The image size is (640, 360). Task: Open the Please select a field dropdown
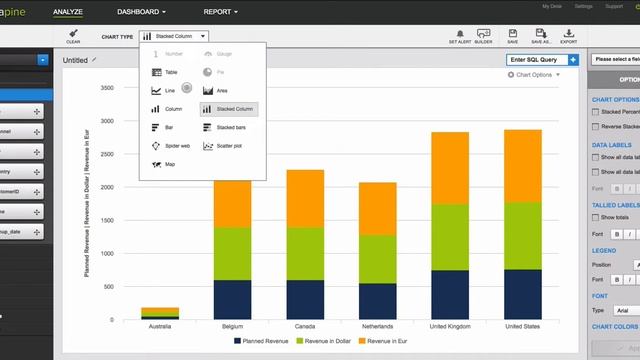click(616, 60)
